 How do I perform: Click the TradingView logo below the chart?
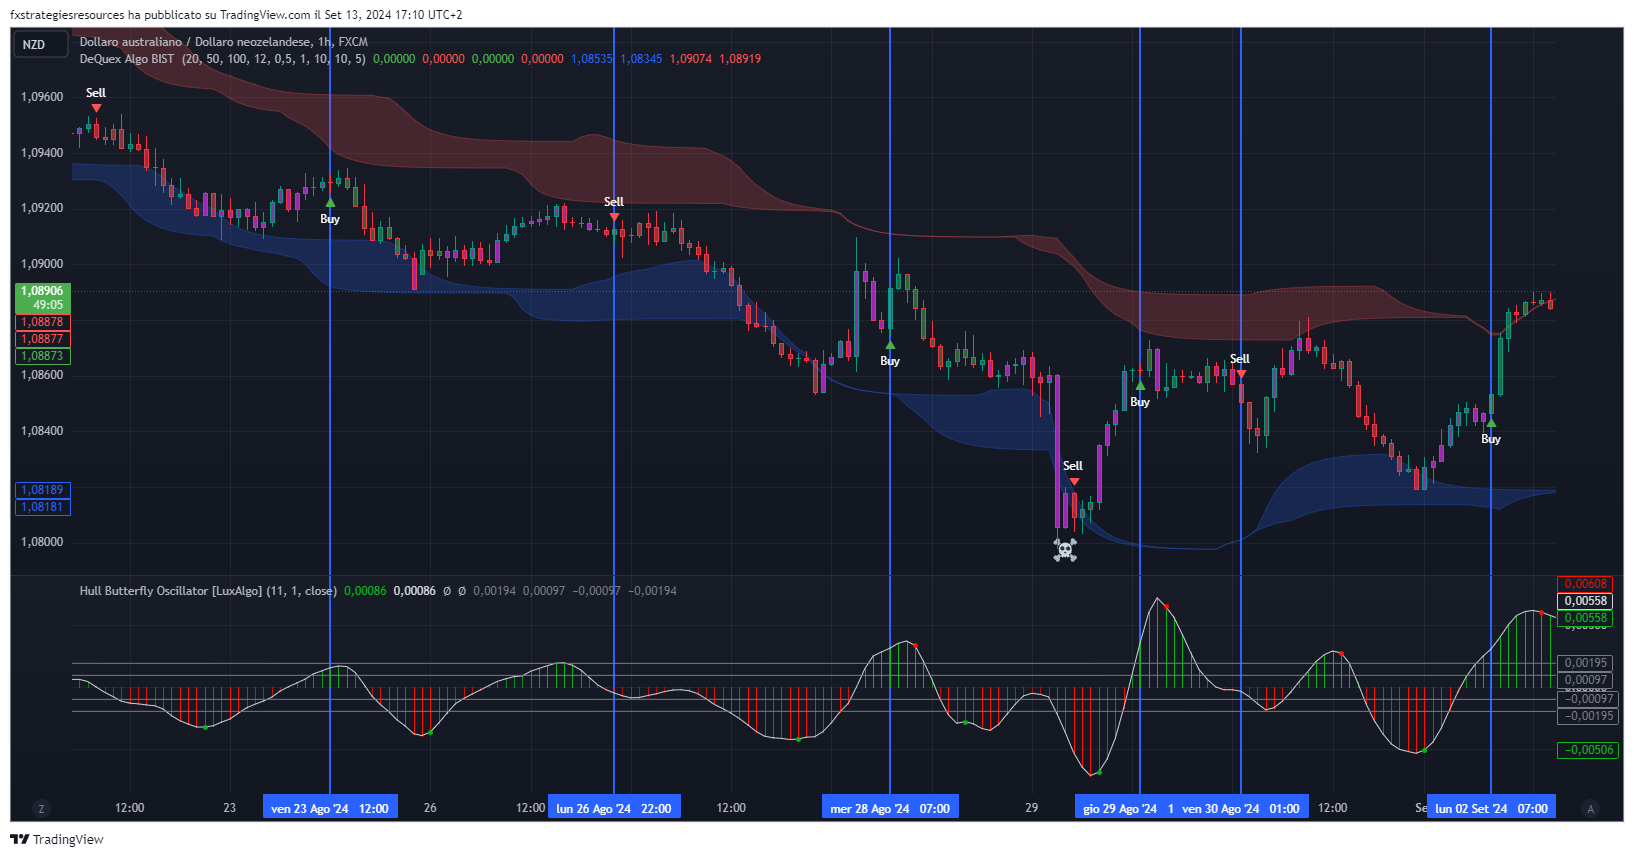(x=57, y=839)
